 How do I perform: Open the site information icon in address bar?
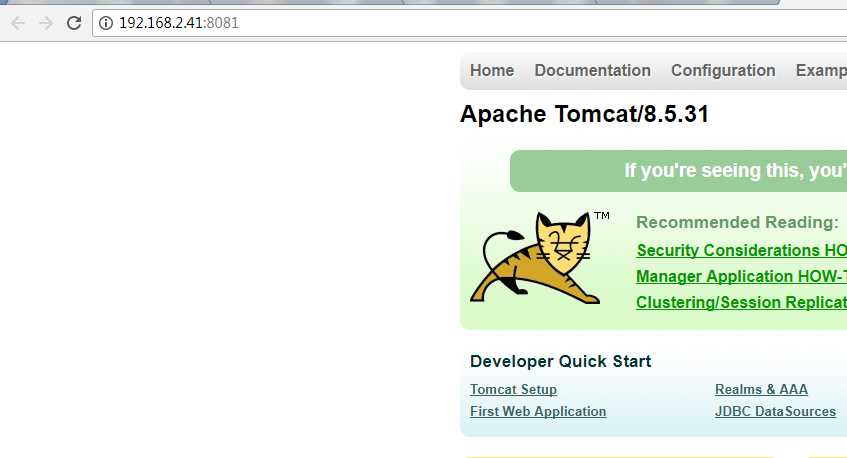click(x=106, y=23)
